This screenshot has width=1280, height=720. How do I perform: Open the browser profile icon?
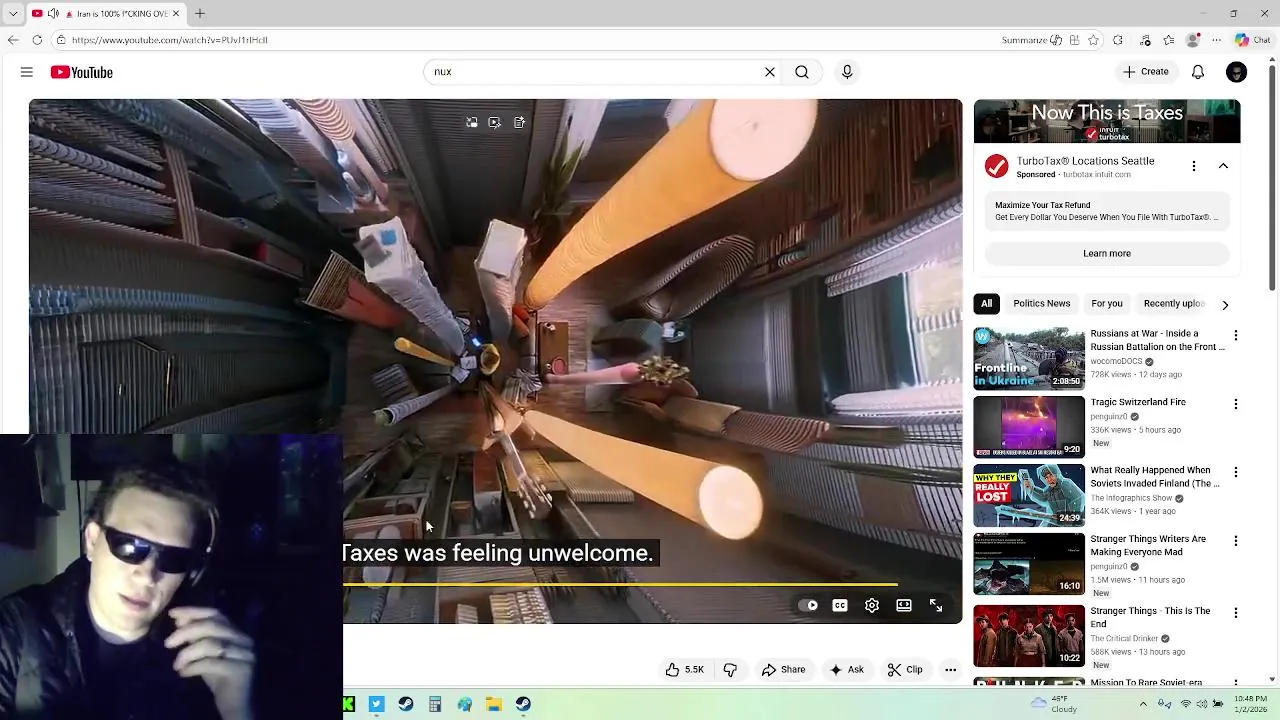pos(1192,40)
